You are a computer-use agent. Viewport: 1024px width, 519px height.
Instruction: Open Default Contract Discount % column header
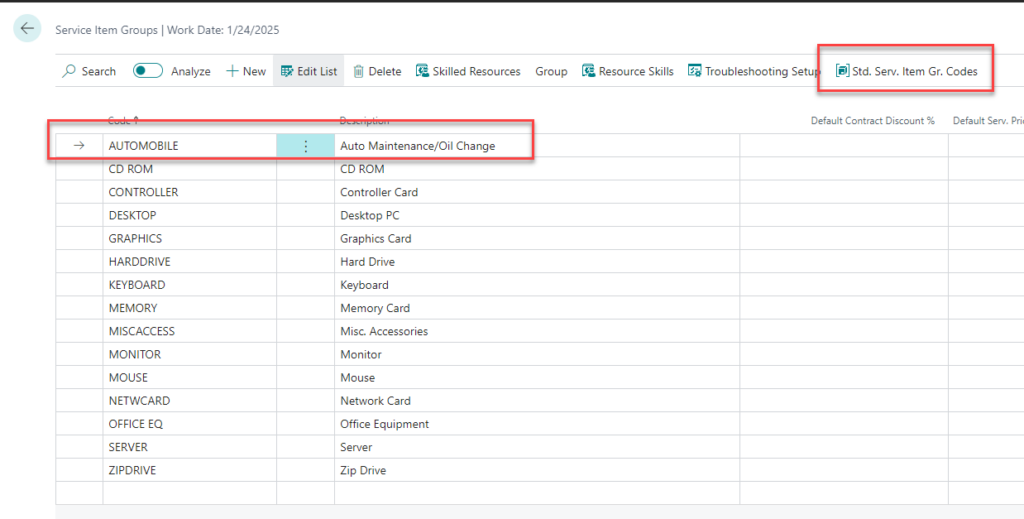pos(874,121)
